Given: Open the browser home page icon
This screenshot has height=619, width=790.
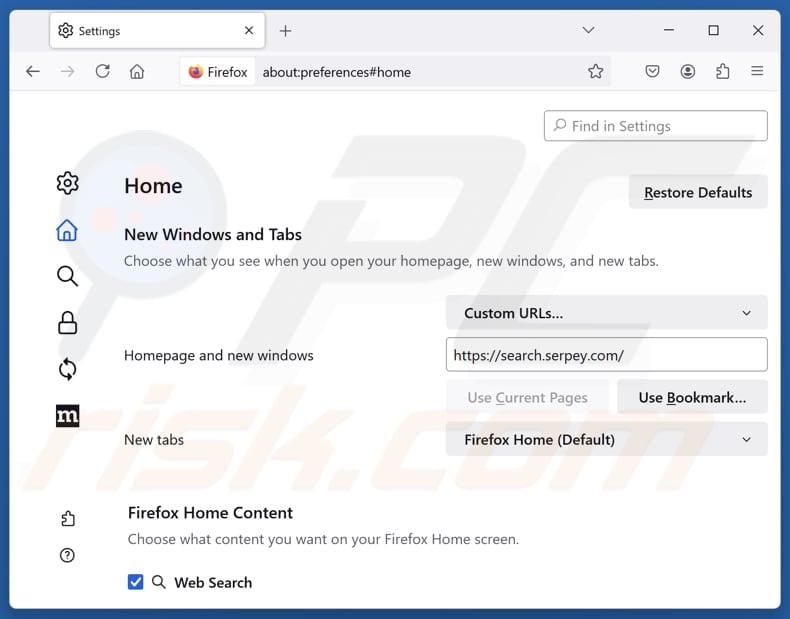Looking at the screenshot, I should coord(137,72).
